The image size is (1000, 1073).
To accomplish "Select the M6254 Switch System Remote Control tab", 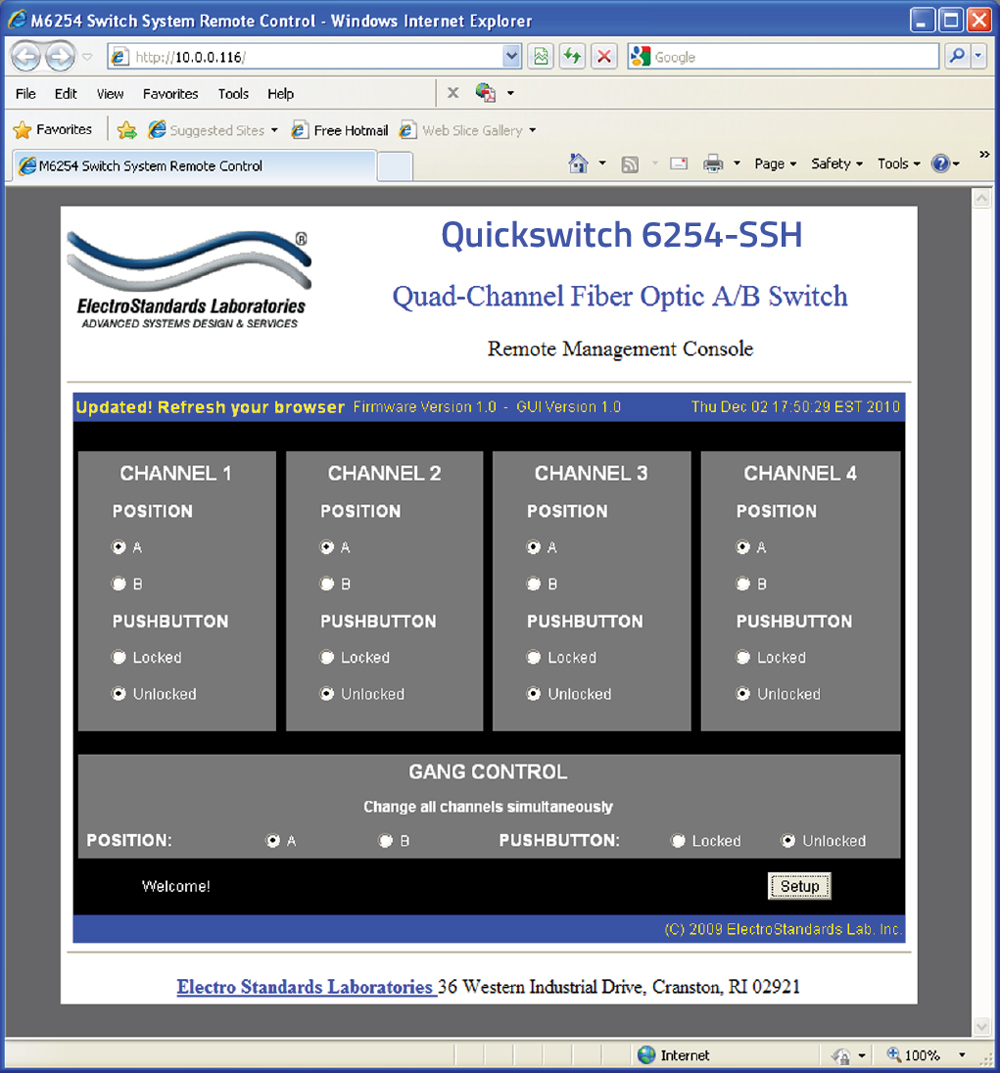I will [x=194, y=166].
